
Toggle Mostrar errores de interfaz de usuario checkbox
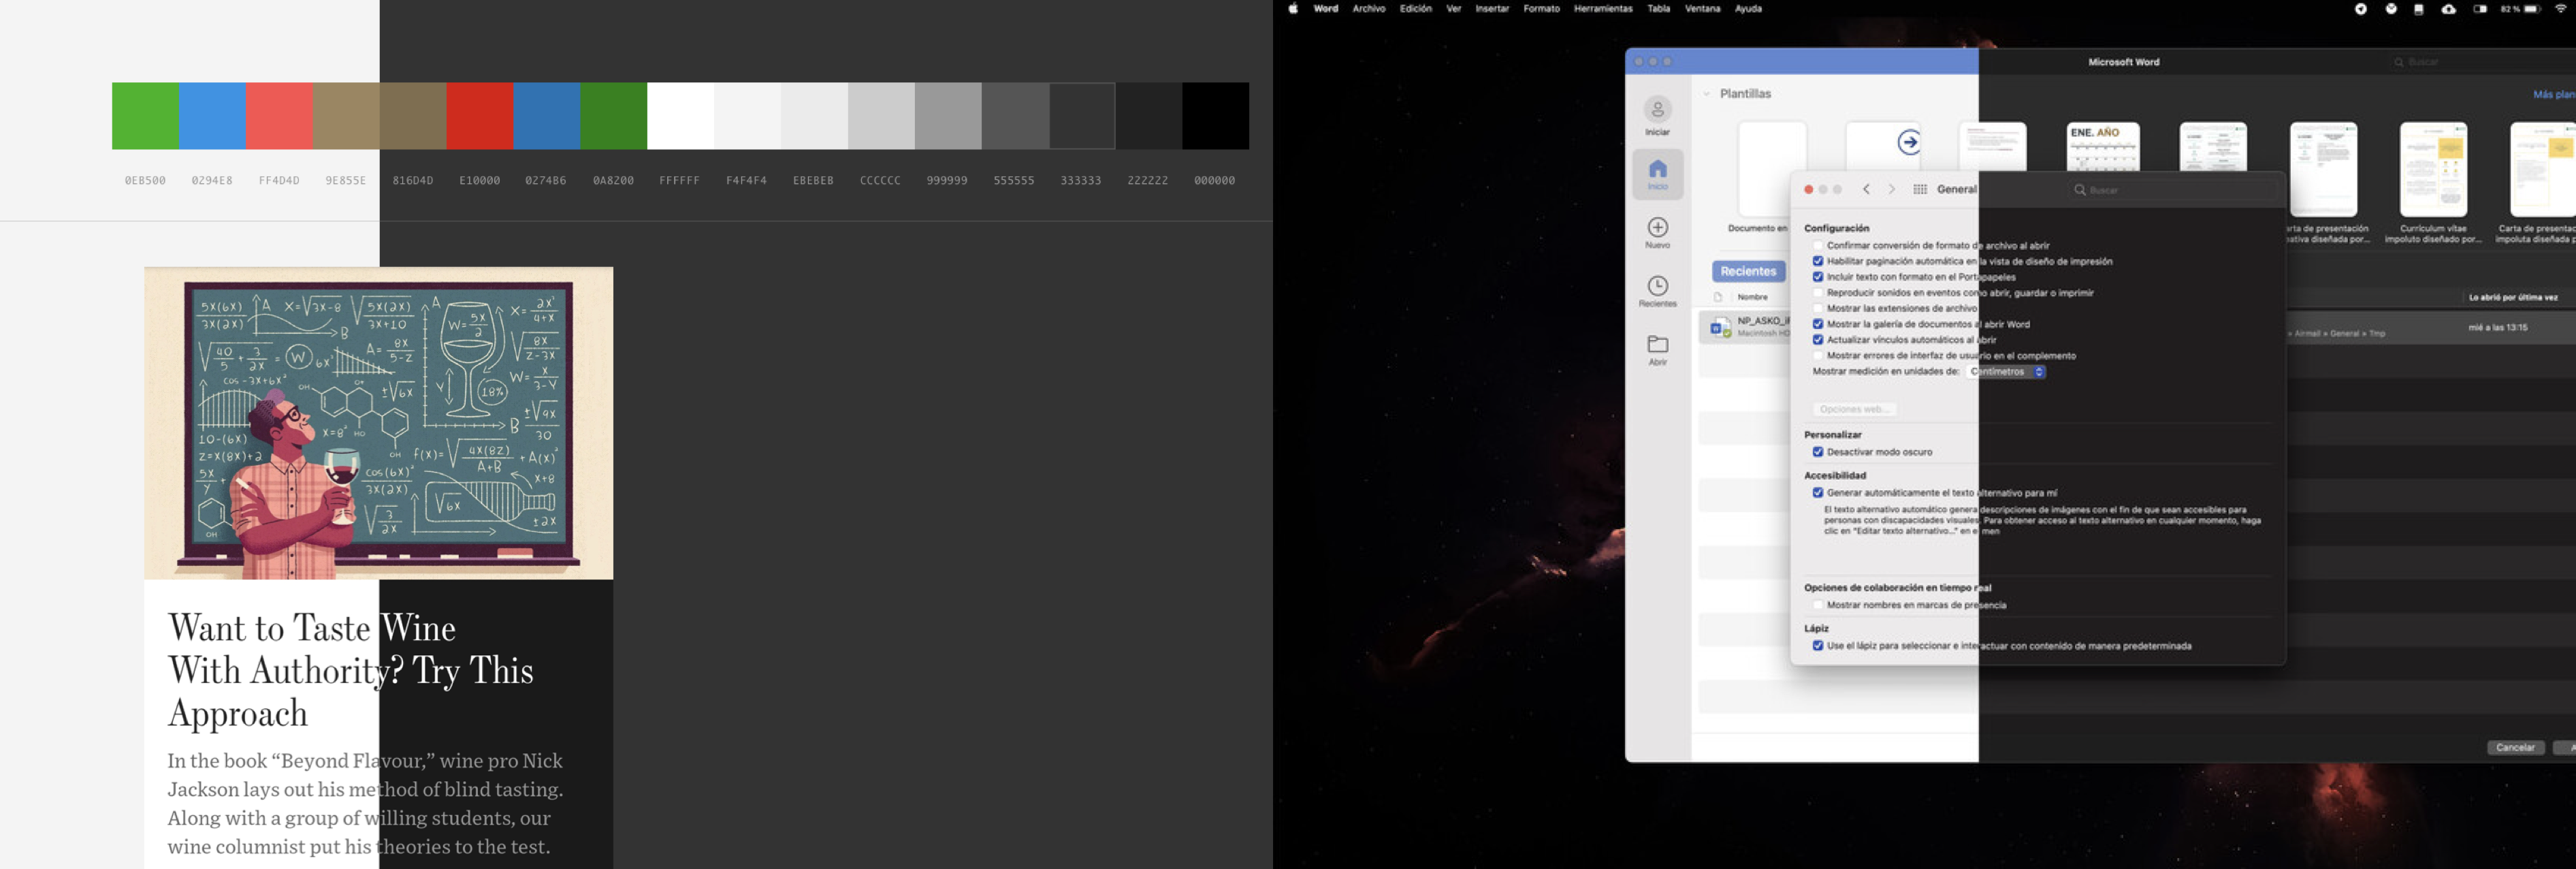(x=1818, y=356)
